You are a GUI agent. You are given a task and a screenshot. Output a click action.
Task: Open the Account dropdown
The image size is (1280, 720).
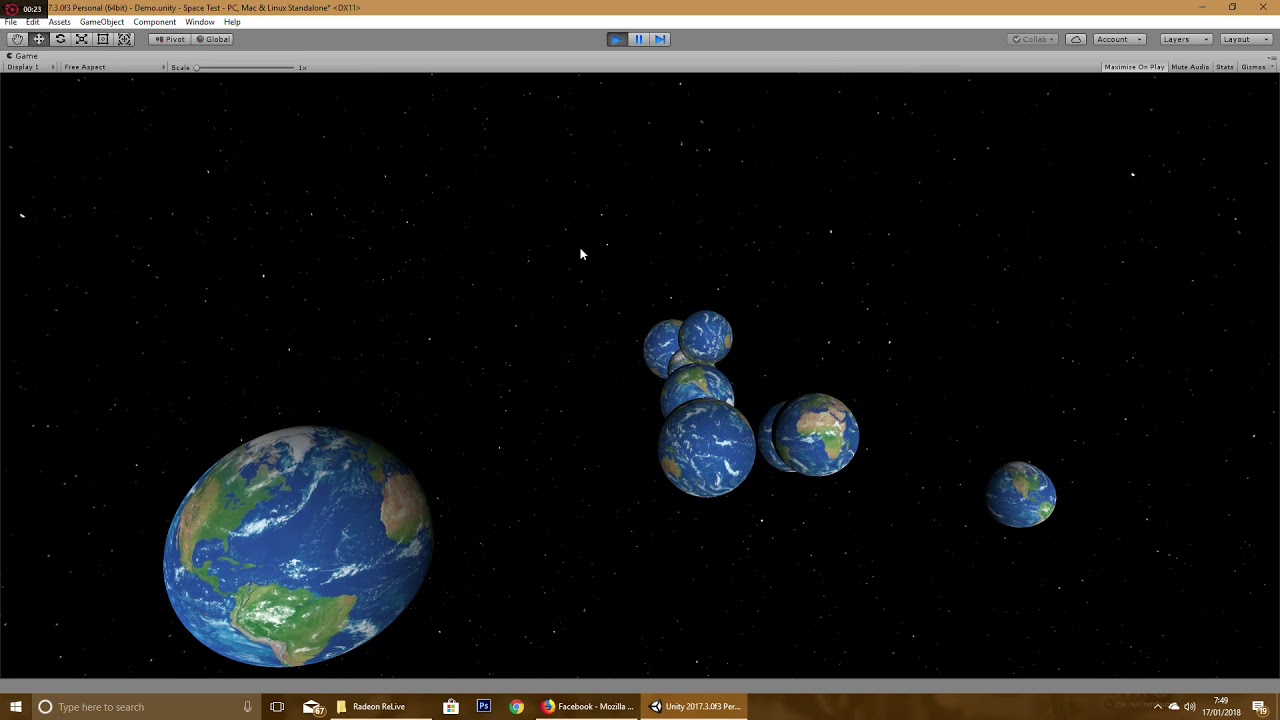[1119, 39]
